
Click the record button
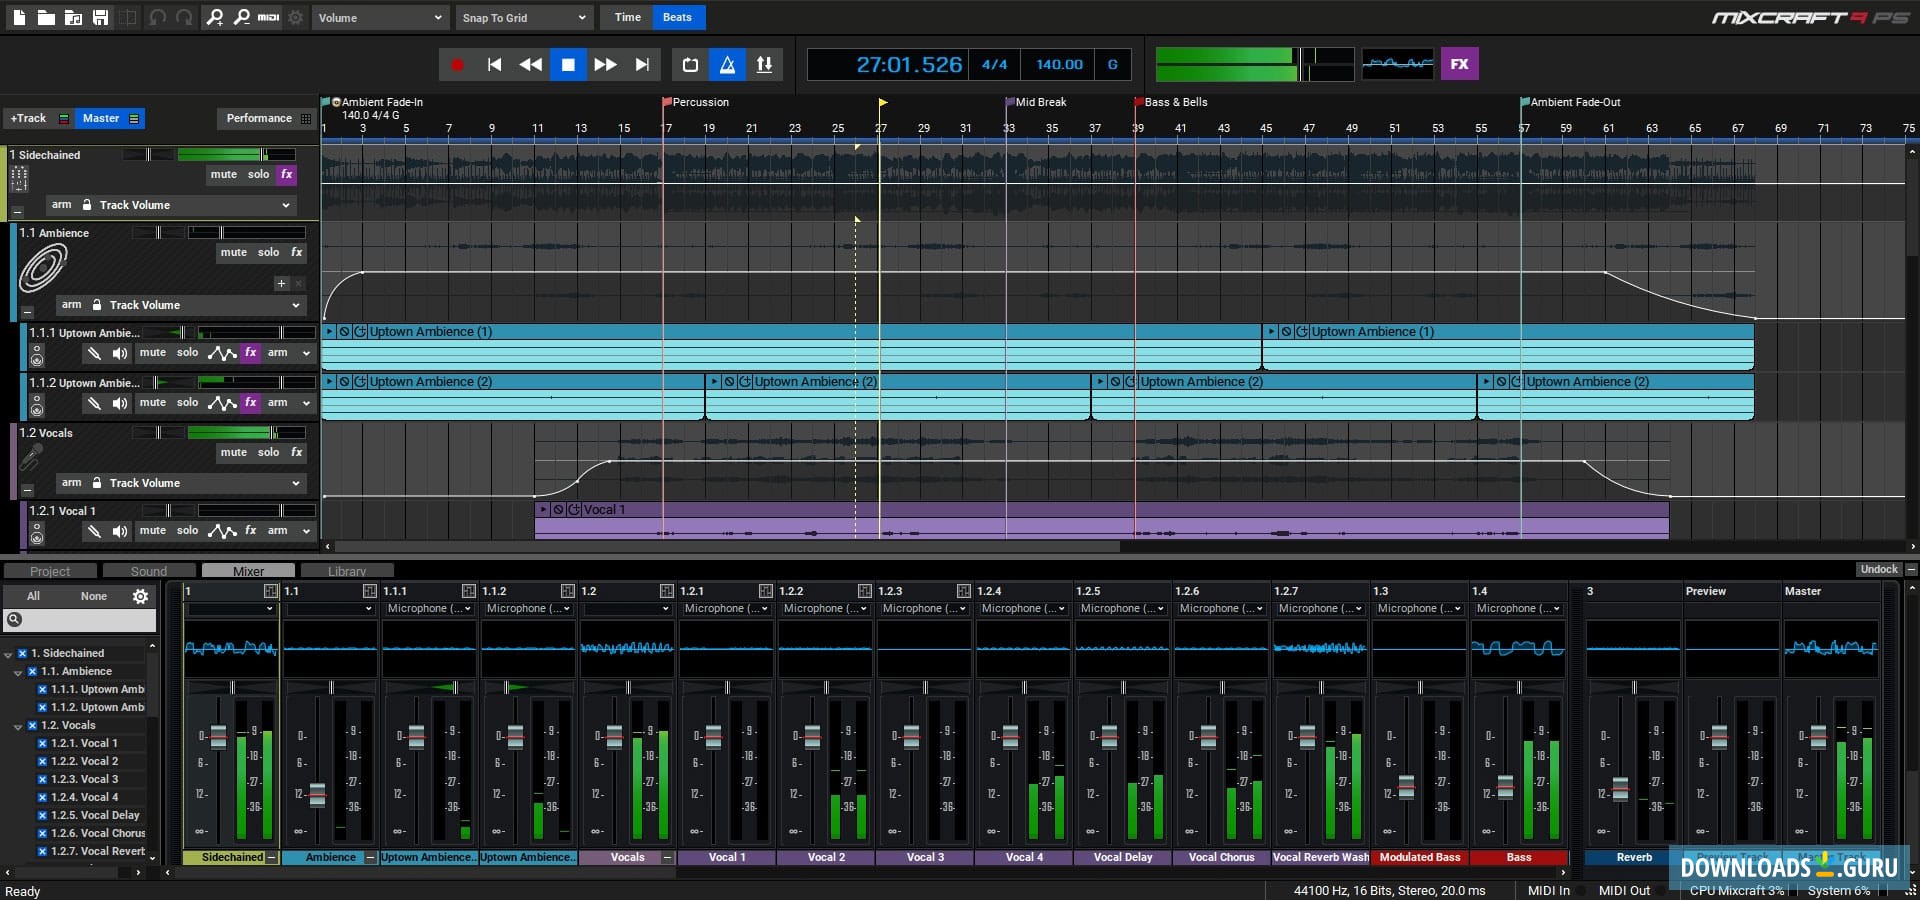[457, 64]
